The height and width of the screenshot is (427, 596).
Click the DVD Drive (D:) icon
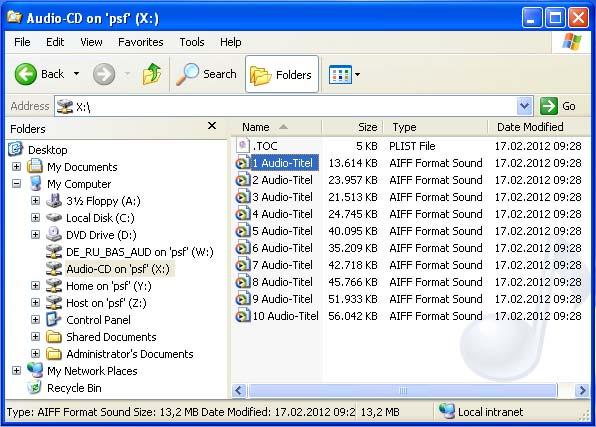54,234
